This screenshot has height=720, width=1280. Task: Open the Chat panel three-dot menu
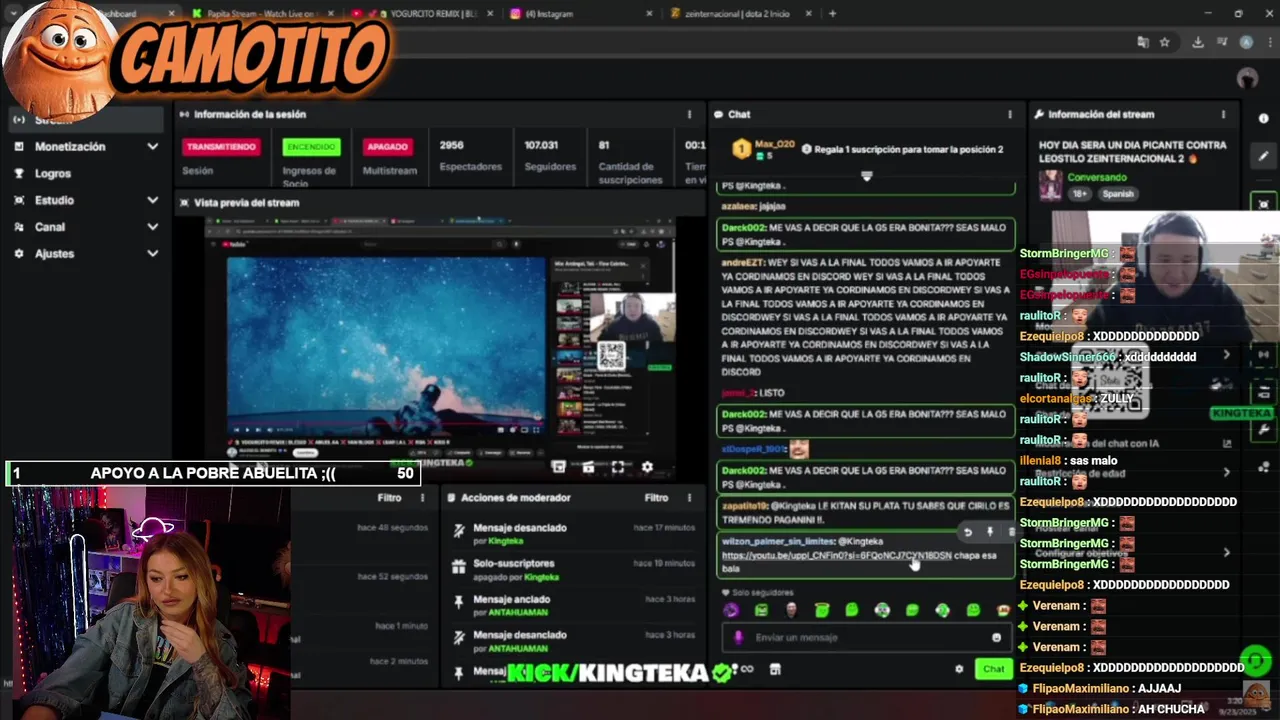click(1010, 114)
